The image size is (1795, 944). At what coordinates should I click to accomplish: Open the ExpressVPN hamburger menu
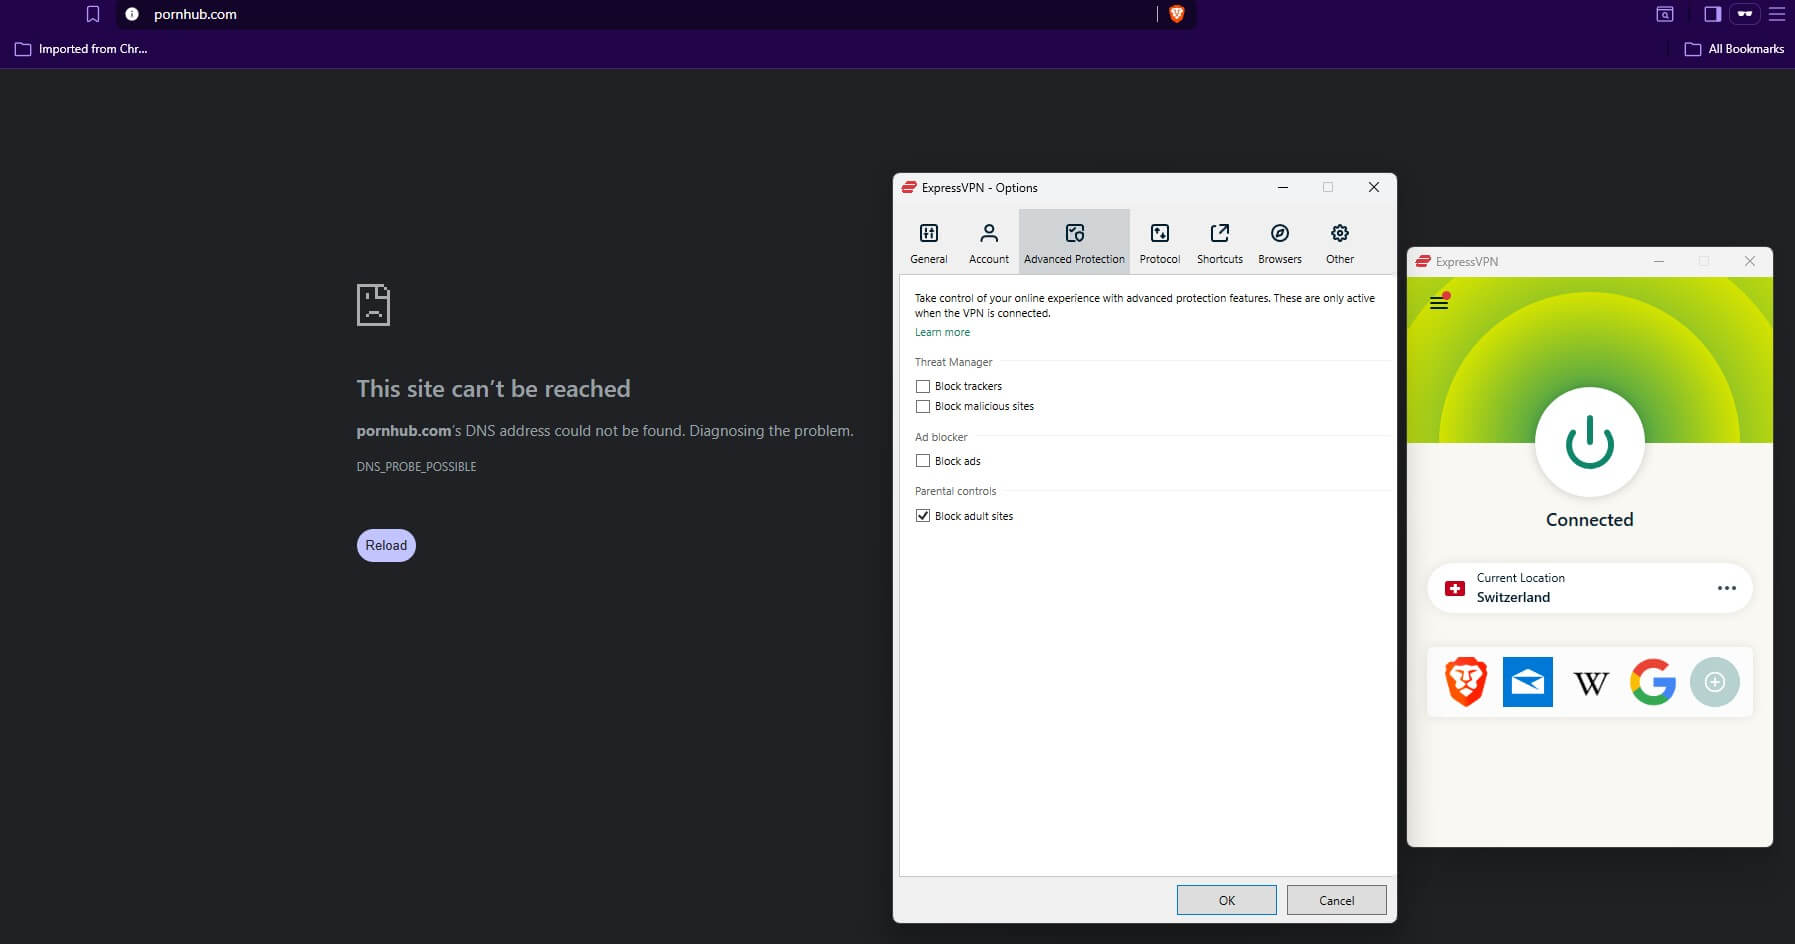[1439, 303]
